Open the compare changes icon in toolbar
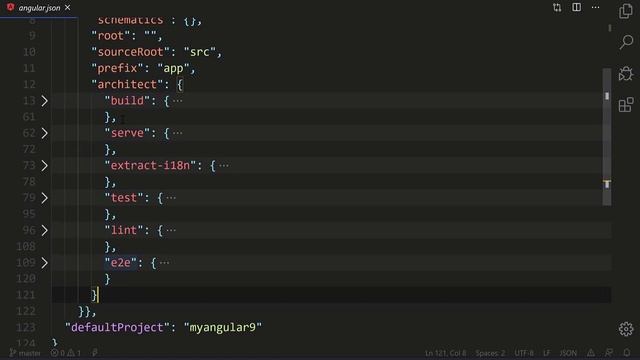The width and height of the screenshot is (640, 360). click(x=557, y=7)
